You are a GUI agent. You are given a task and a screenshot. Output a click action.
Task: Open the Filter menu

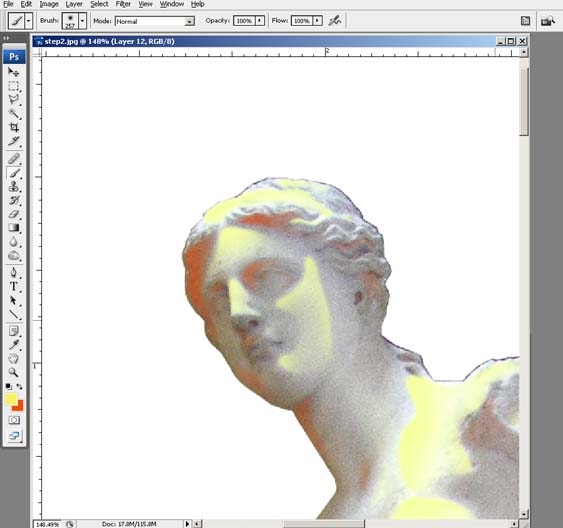coord(123,4)
